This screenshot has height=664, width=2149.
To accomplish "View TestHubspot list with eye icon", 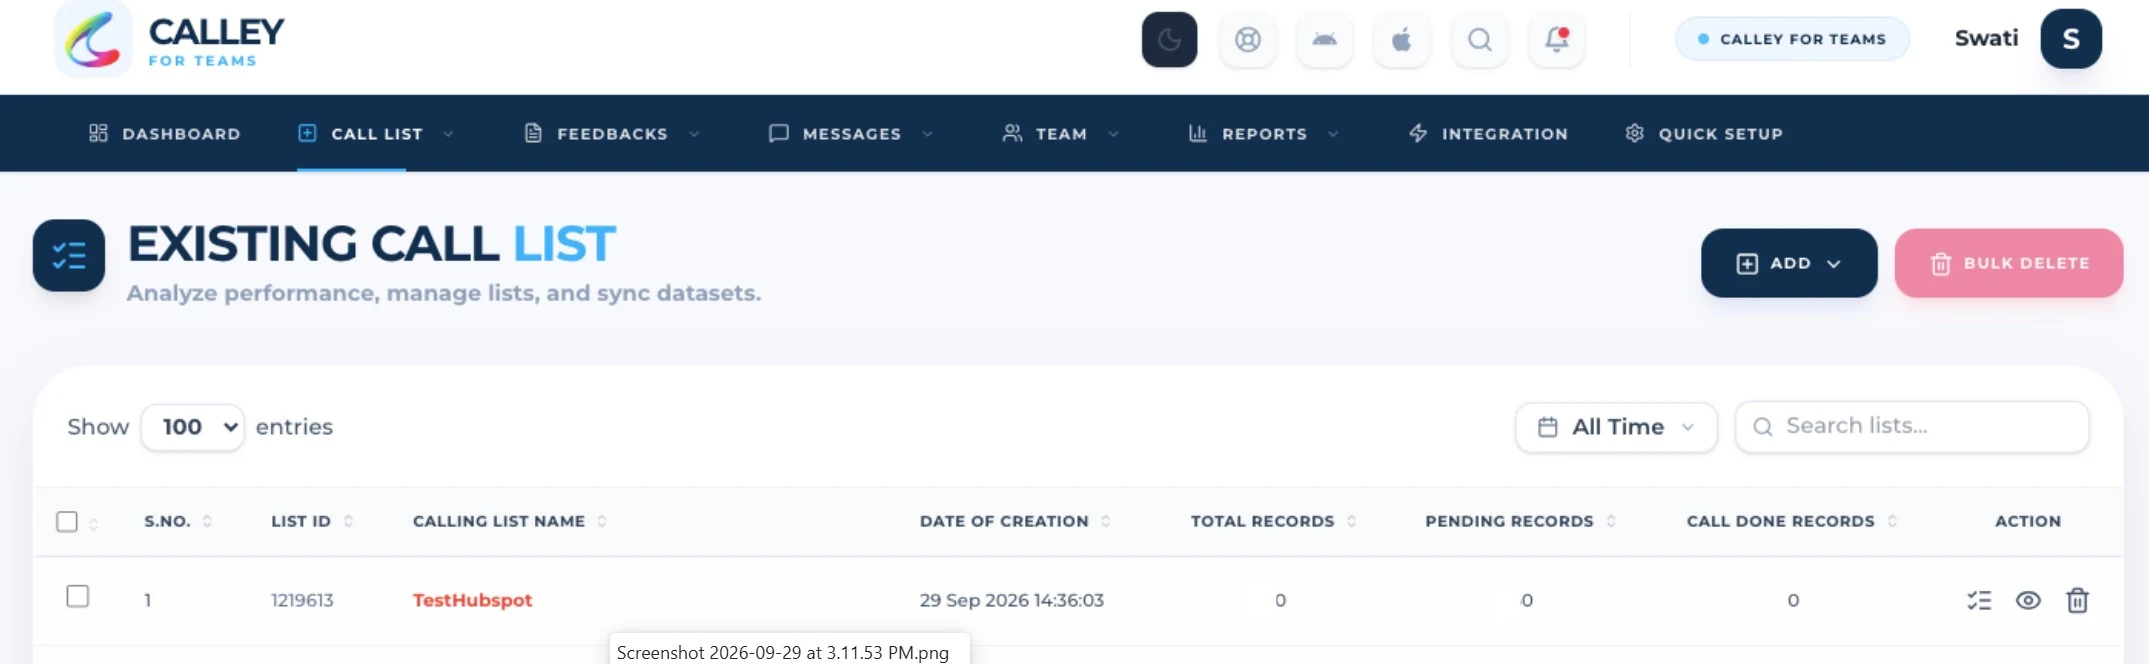I will (2028, 600).
